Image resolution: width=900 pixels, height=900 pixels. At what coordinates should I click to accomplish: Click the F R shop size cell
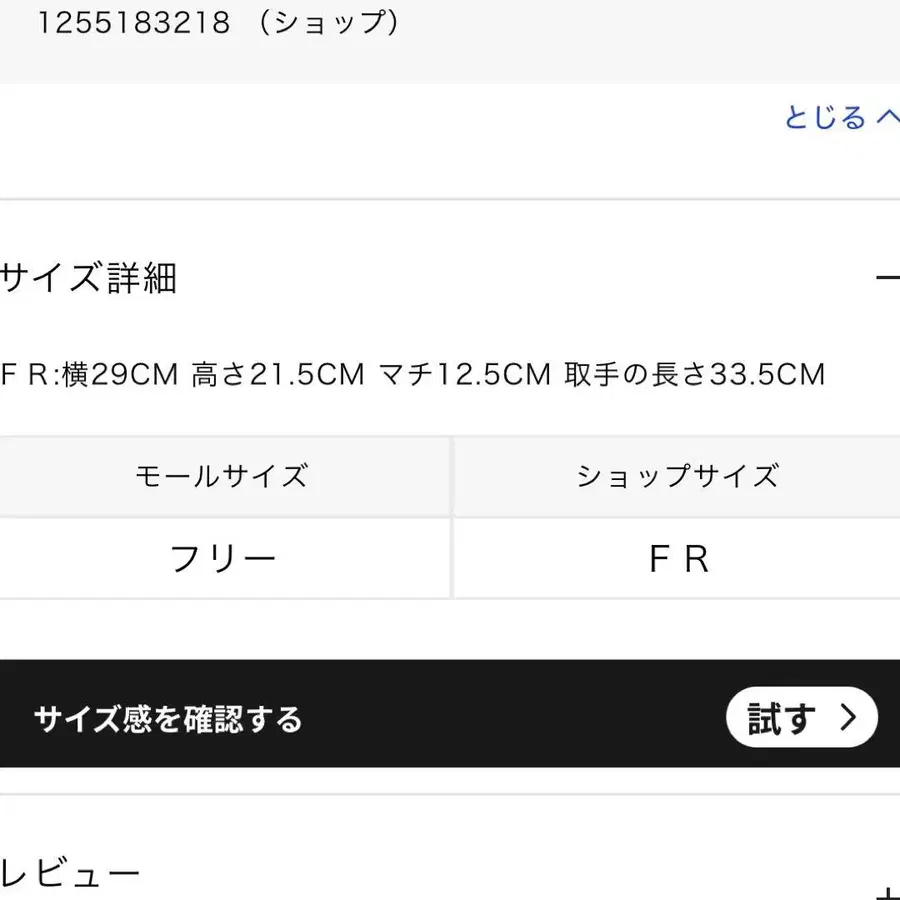(677, 560)
